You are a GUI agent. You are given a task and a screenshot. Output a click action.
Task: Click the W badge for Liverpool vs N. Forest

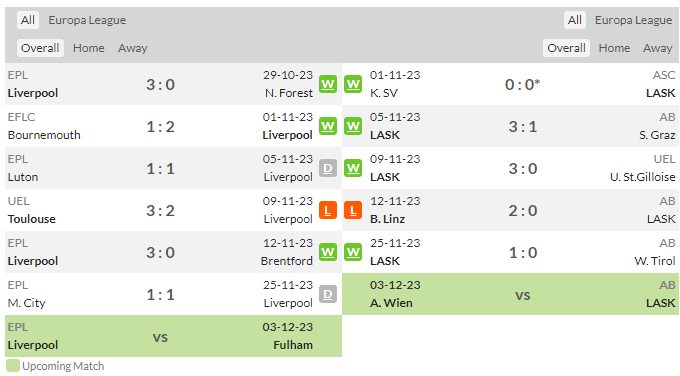[328, 84]
